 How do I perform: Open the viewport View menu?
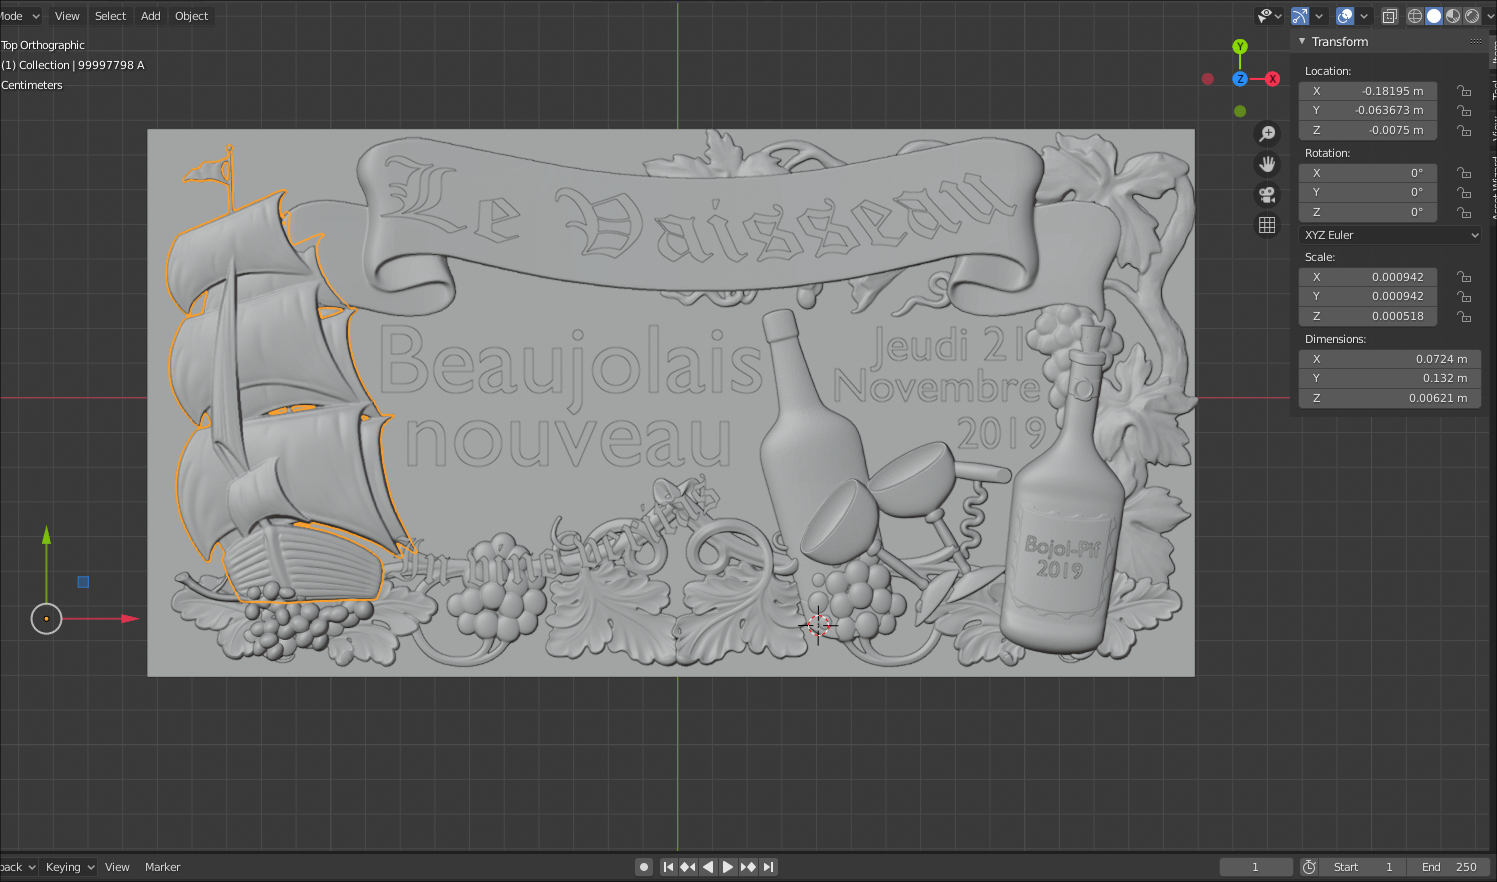67,16
